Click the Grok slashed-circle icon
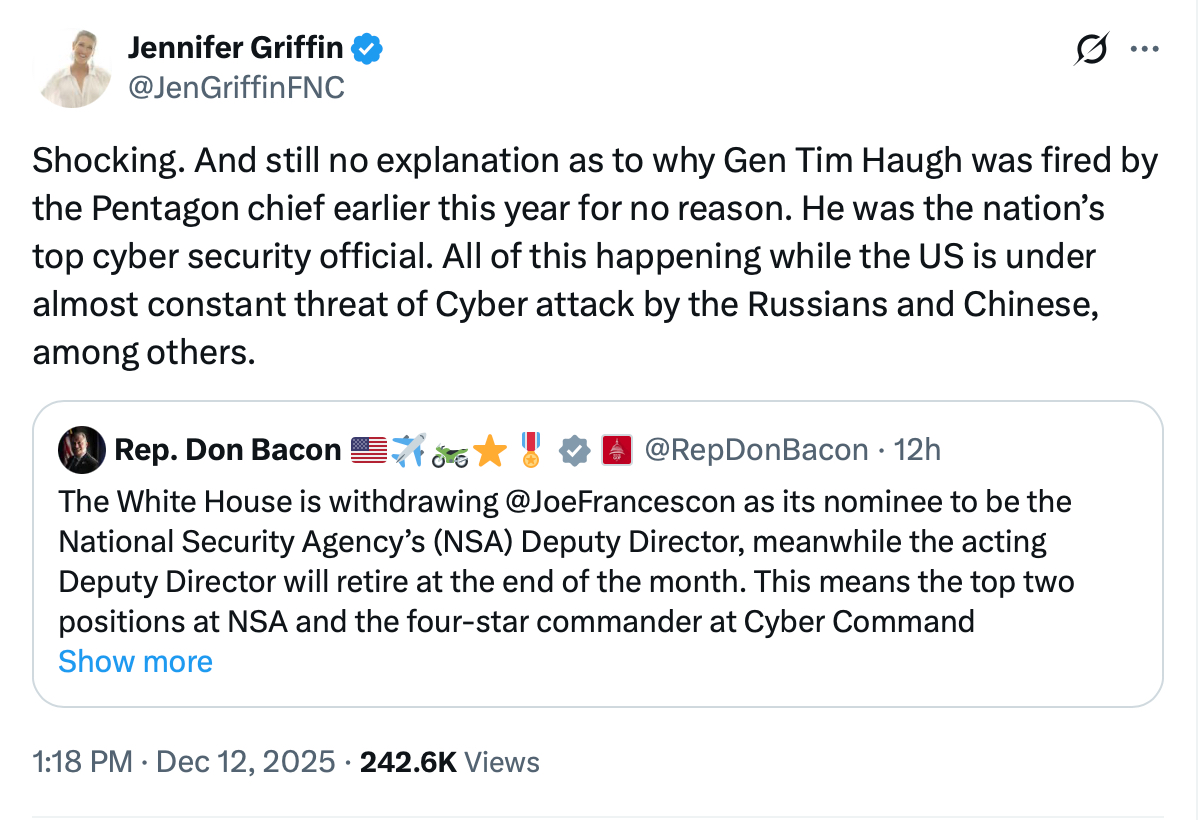Screen dimensions: 1198x820 1091,49
